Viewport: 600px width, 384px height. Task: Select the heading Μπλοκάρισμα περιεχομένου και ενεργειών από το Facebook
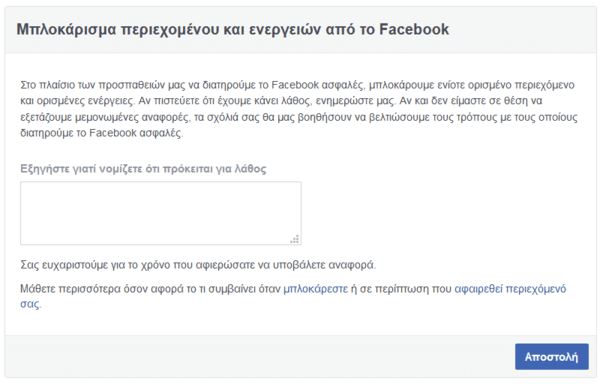[233, 29]
